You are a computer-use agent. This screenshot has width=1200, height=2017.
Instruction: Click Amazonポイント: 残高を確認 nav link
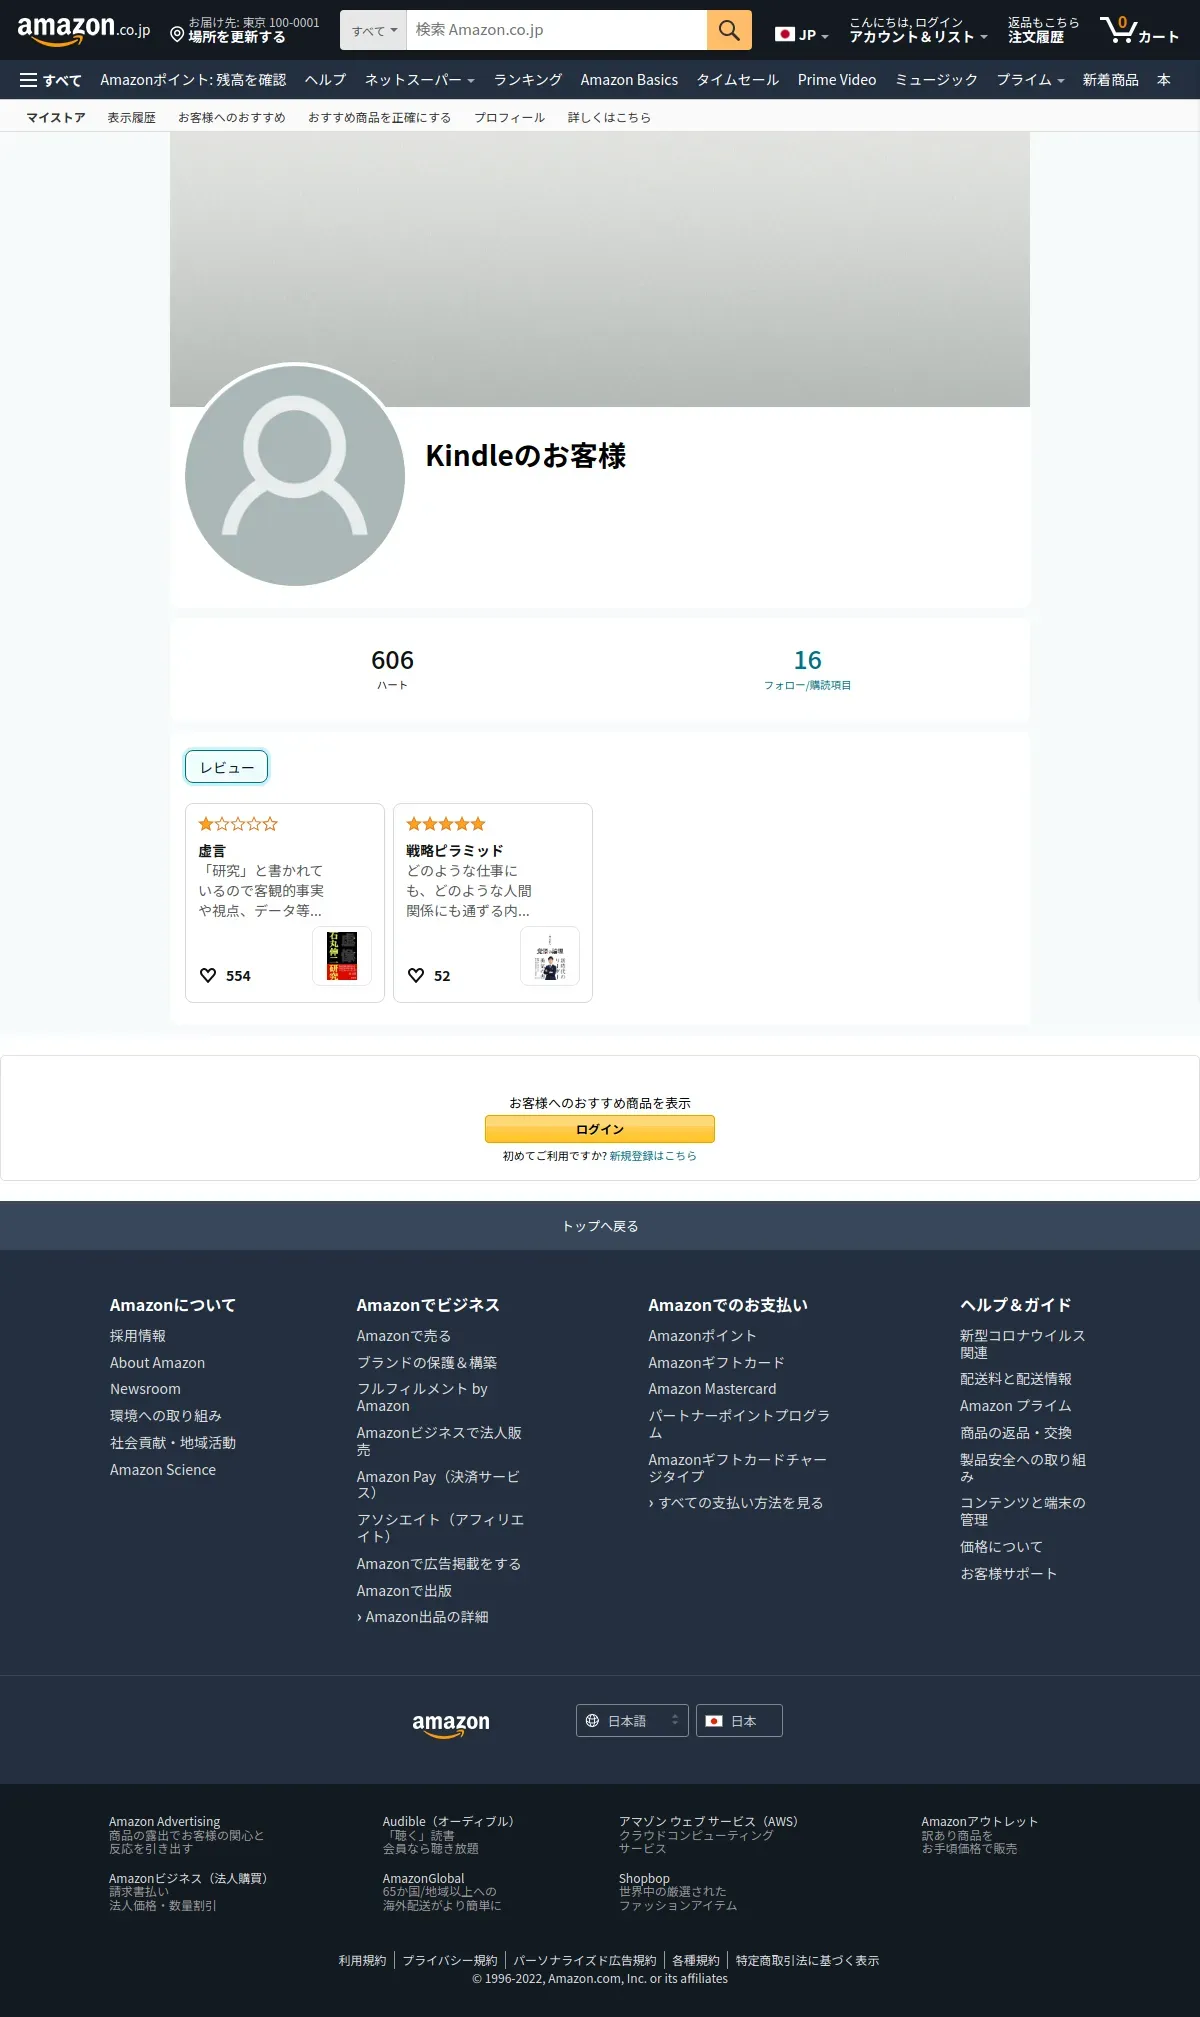point(193,80)
